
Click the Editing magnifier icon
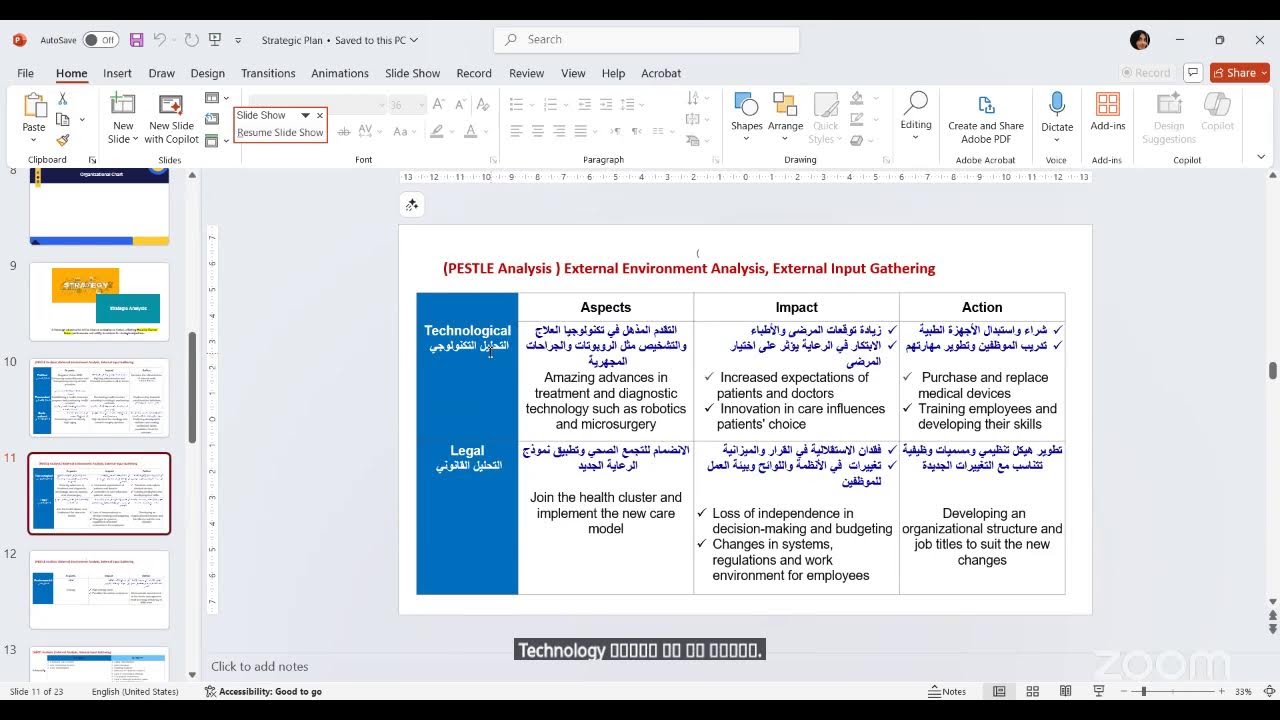click(915, 104)
